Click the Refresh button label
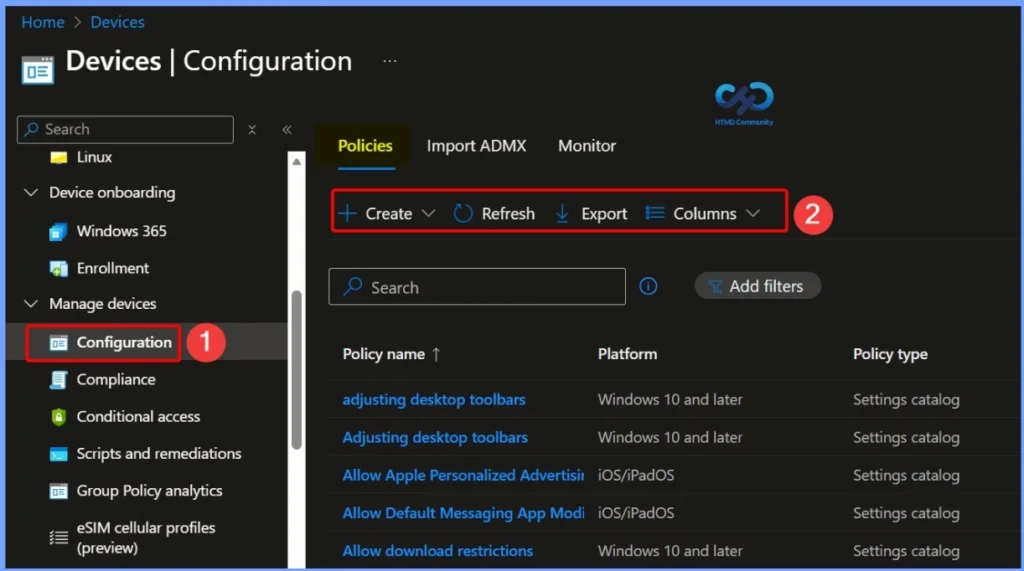This screenshot has width=1024, height=571. tap(508, 214)
